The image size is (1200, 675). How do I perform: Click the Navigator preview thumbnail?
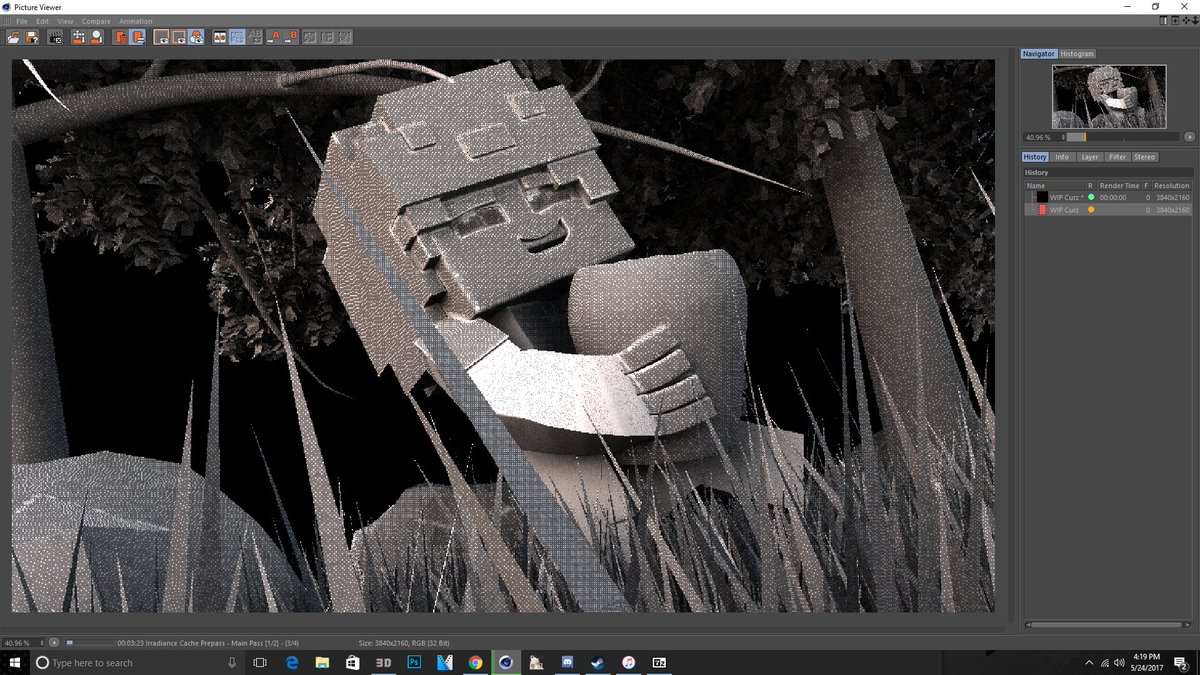(x=1108, y=96)
